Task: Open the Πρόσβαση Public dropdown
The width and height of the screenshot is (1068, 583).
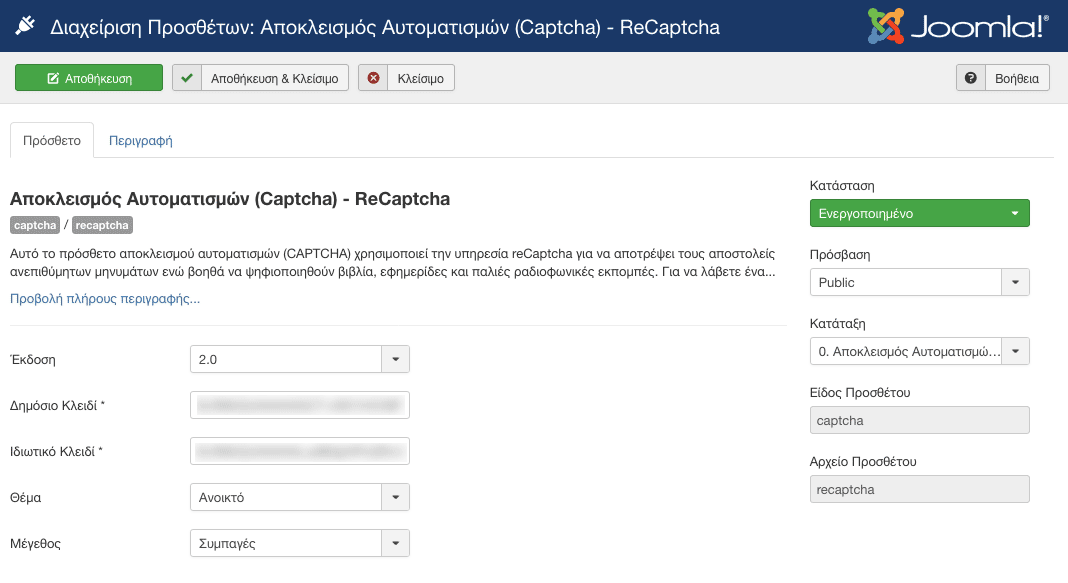Action: 920,282
